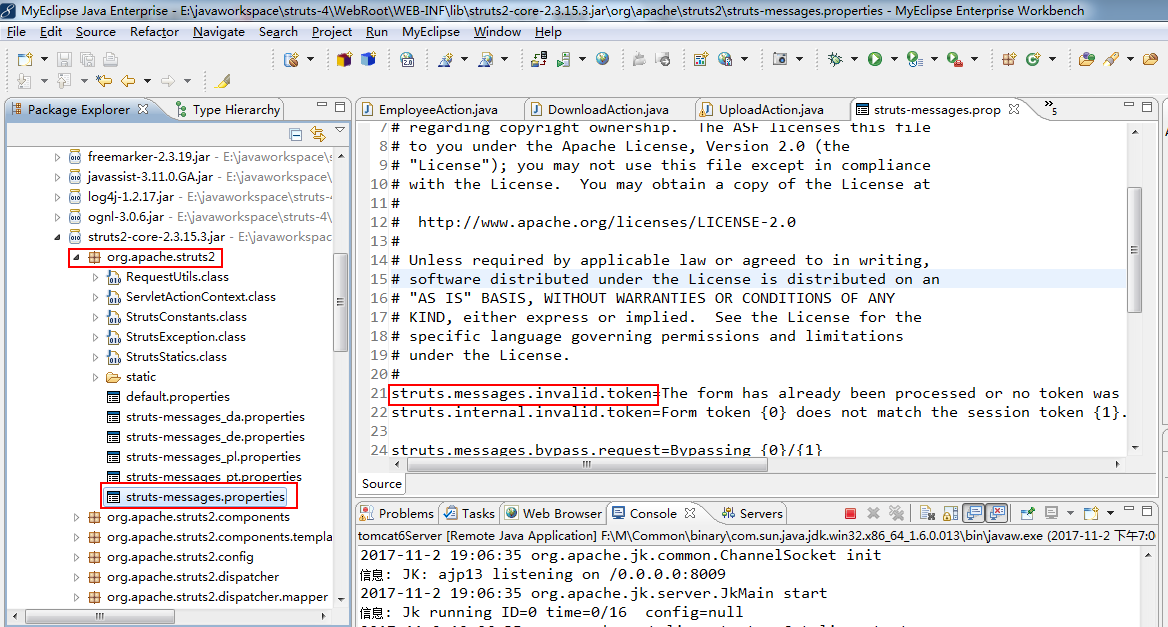This screenshot has width=1168, height=627.
Task: Click the New wizard toolbar icon
Action: [25, 59]
